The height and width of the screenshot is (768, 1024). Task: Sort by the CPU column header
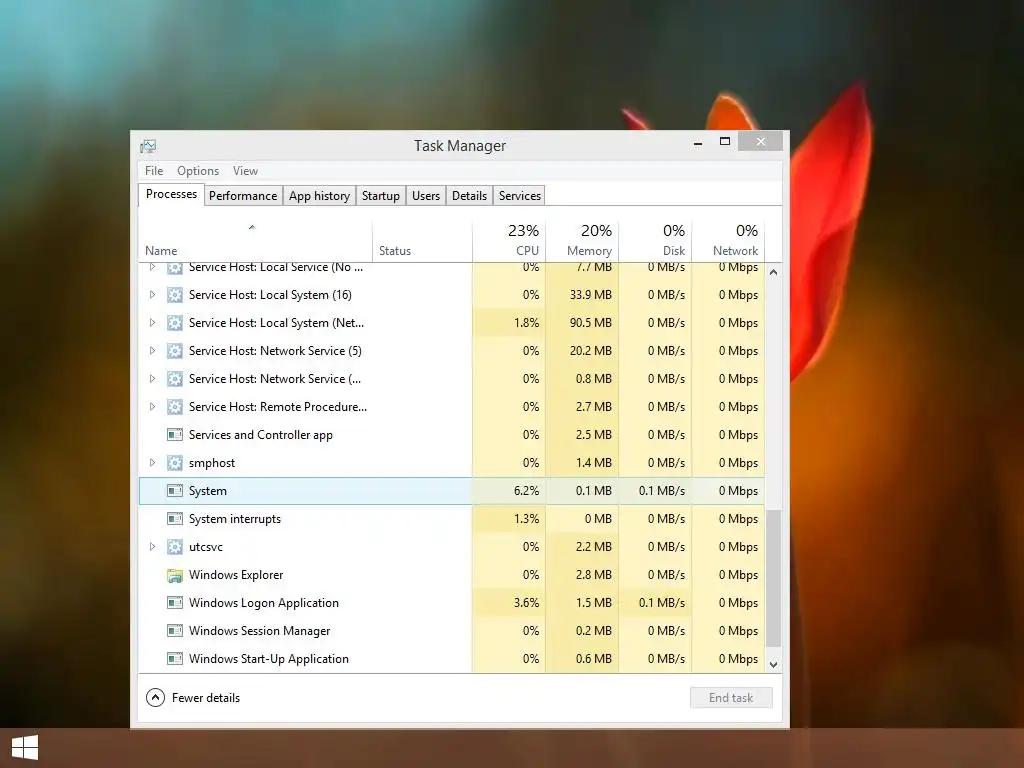point(509,242)
